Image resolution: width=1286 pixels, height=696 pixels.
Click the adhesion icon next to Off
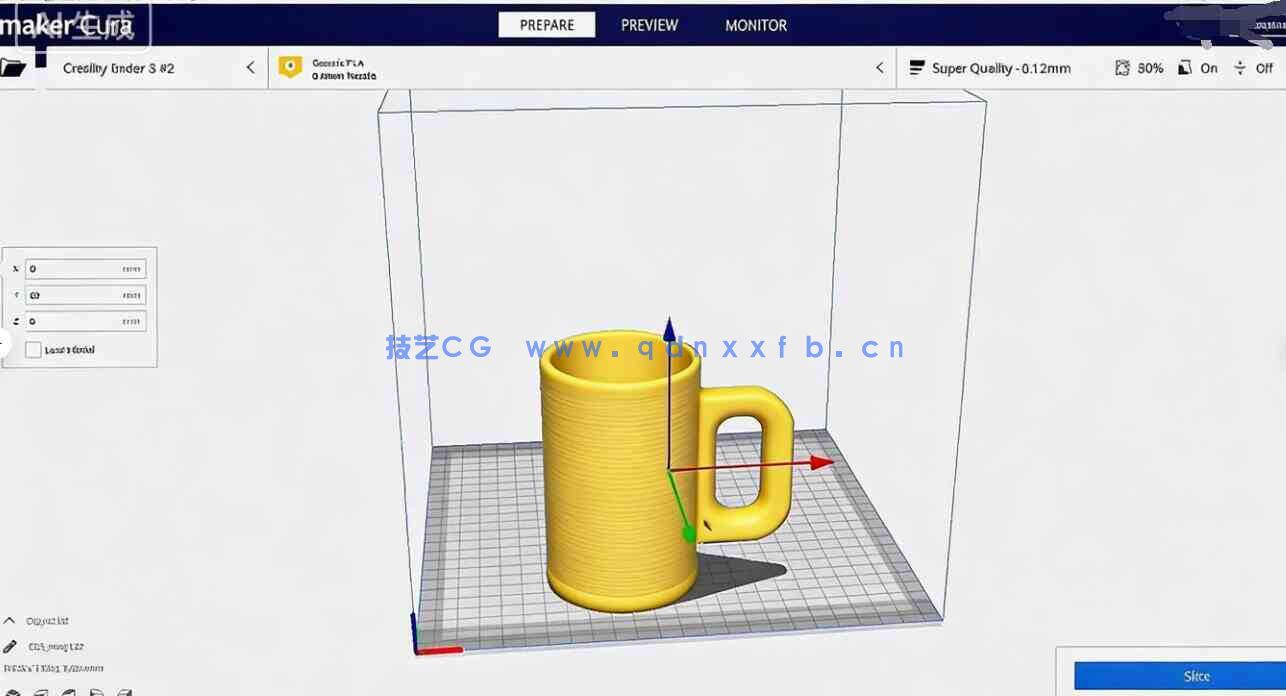coord(1240,68)
